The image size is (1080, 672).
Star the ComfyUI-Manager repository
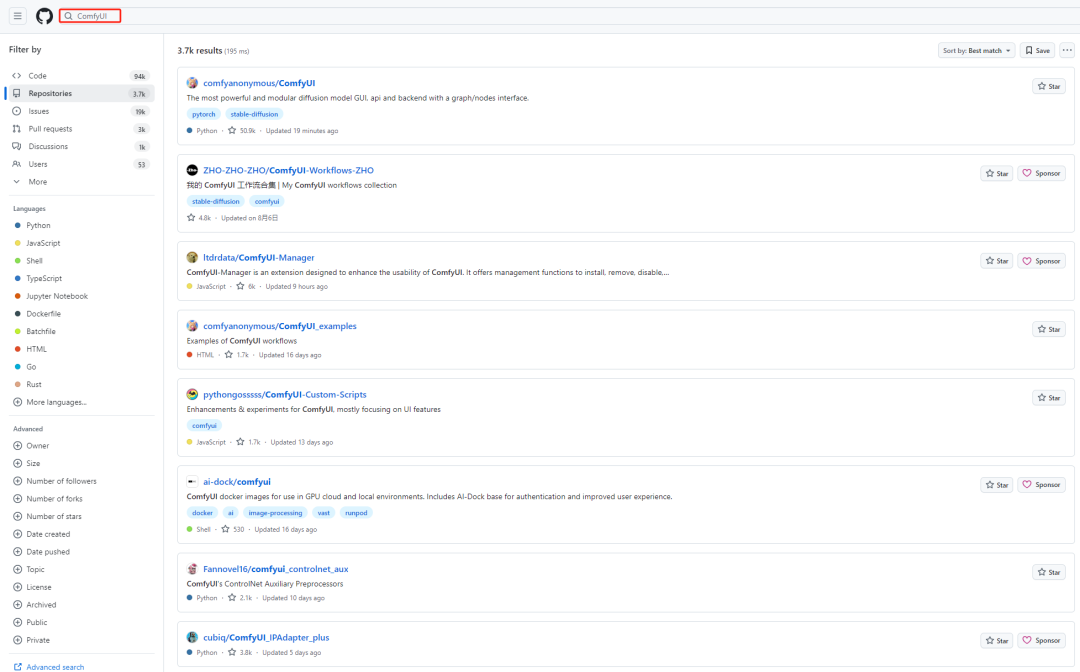997,261
